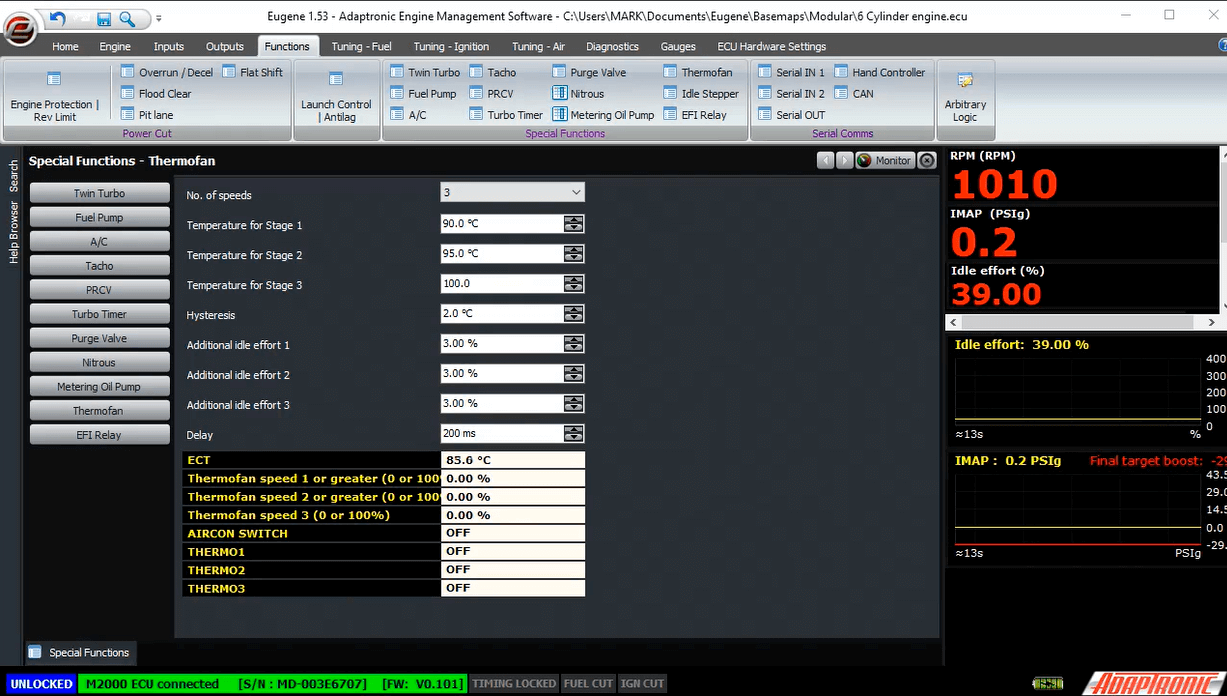
Task: Switch to Tuning - Fuel tab
Action: (x=361, y=46)
